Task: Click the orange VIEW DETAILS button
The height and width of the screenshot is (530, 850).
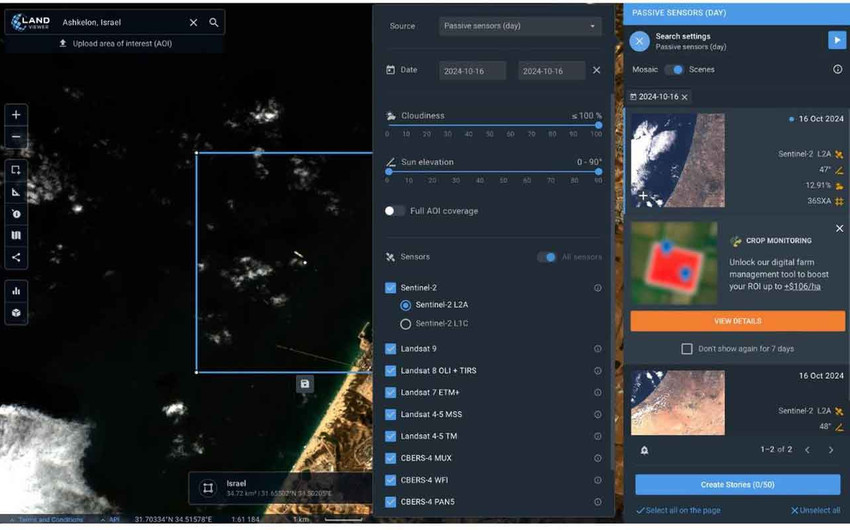Action: pos(737,321)
